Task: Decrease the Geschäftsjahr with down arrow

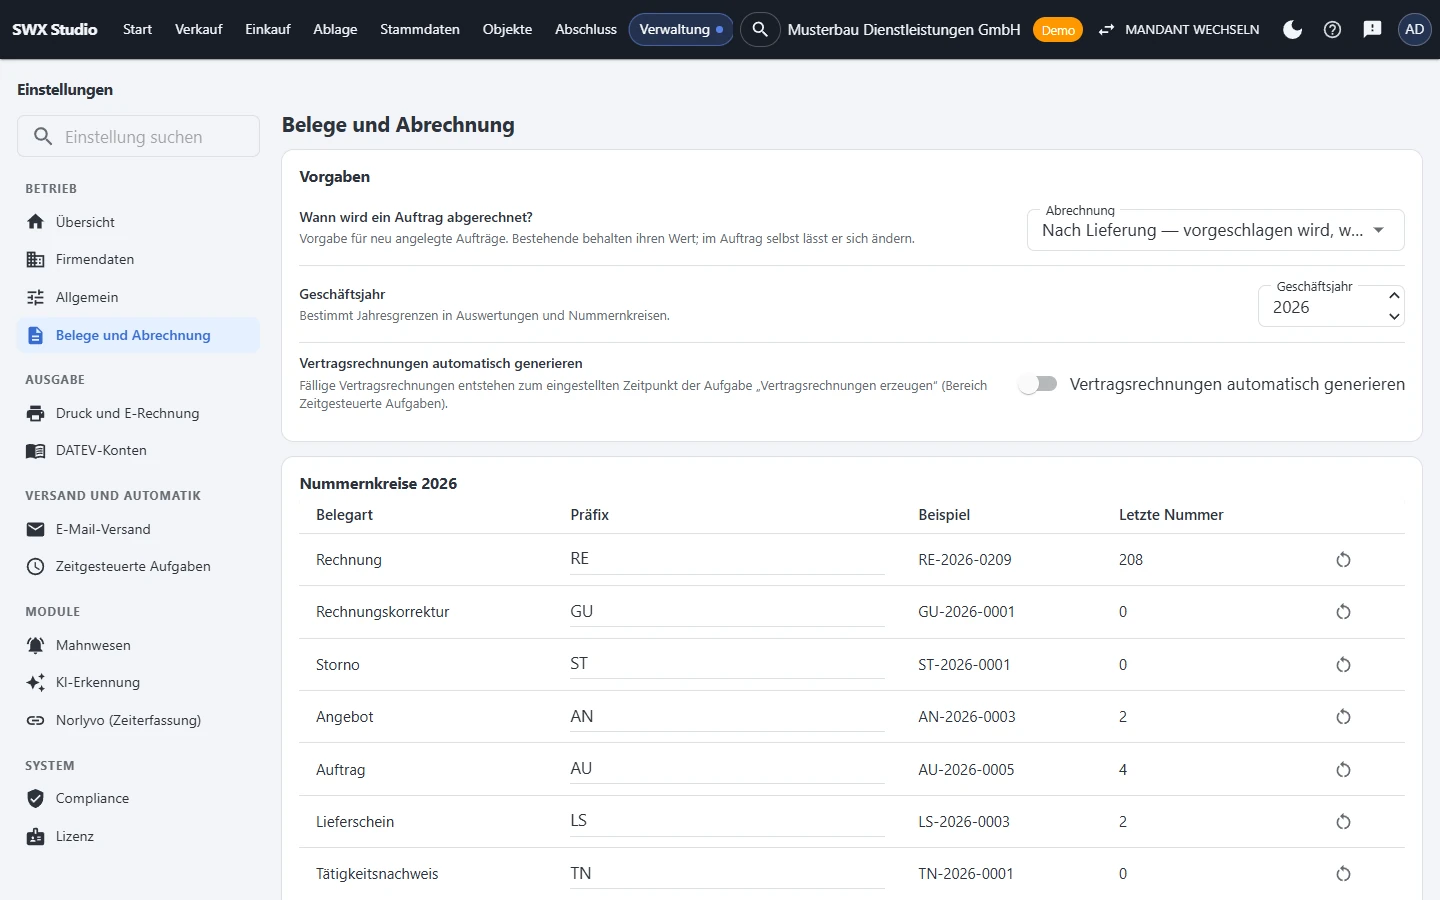Action: (1394, 317)
